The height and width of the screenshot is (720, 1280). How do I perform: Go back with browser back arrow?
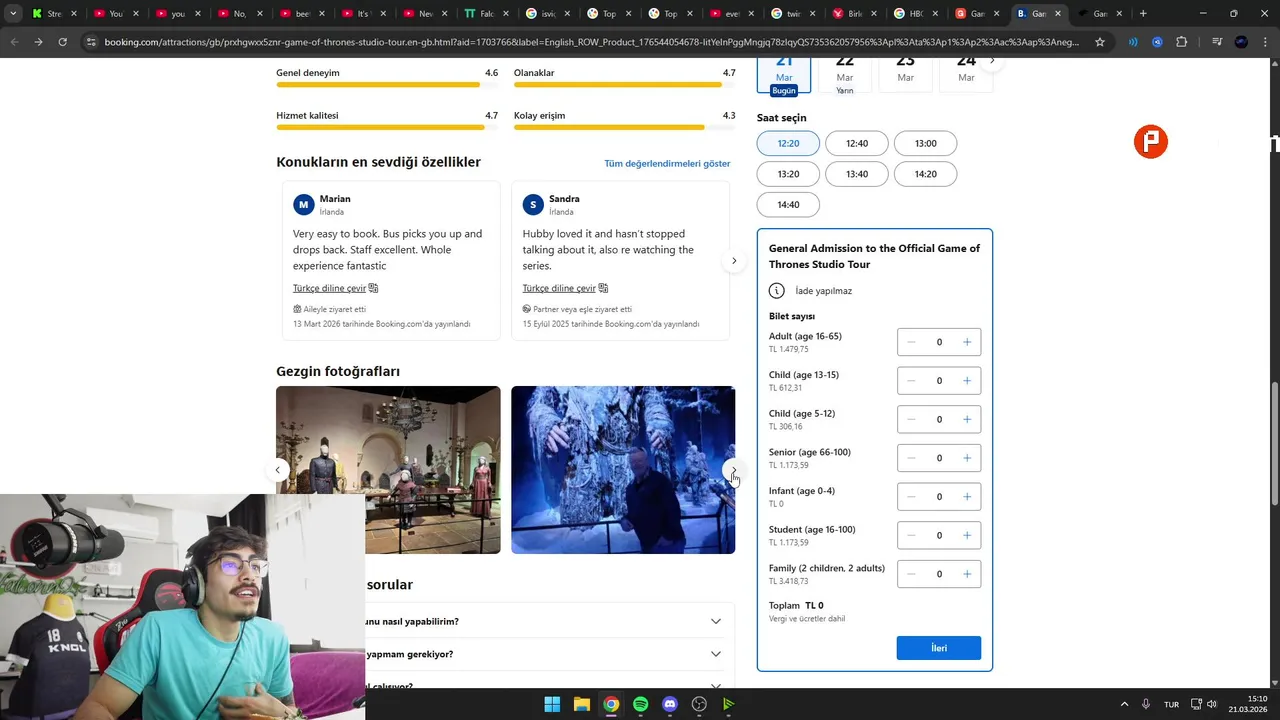(14, 42)
